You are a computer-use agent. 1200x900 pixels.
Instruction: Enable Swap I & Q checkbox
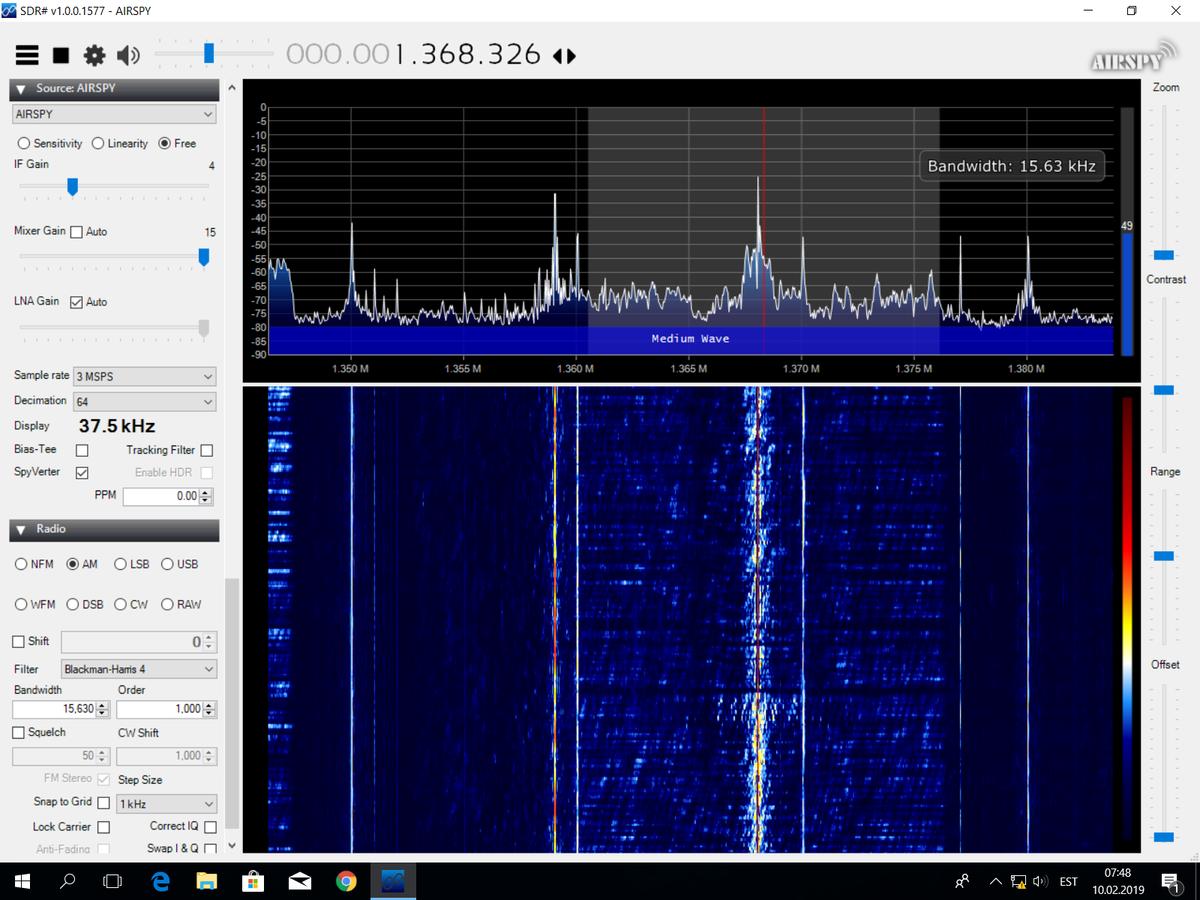tap(210, 849)
